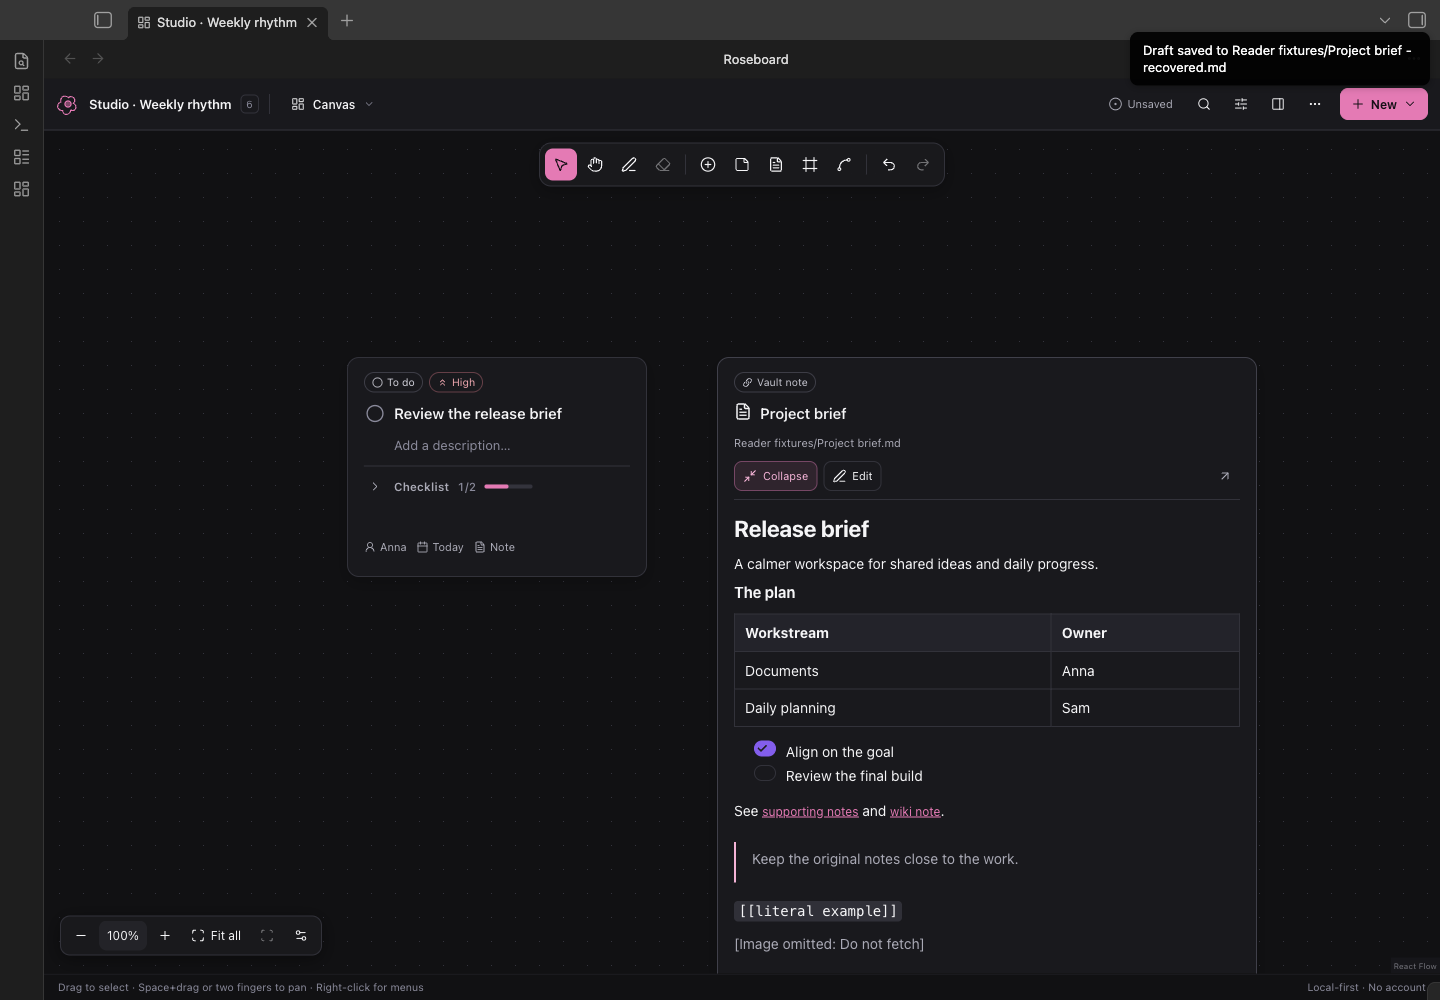Follow the 'wiki note' link
This screenshot has height=1000, width=1440.
[x=915, y=812]
